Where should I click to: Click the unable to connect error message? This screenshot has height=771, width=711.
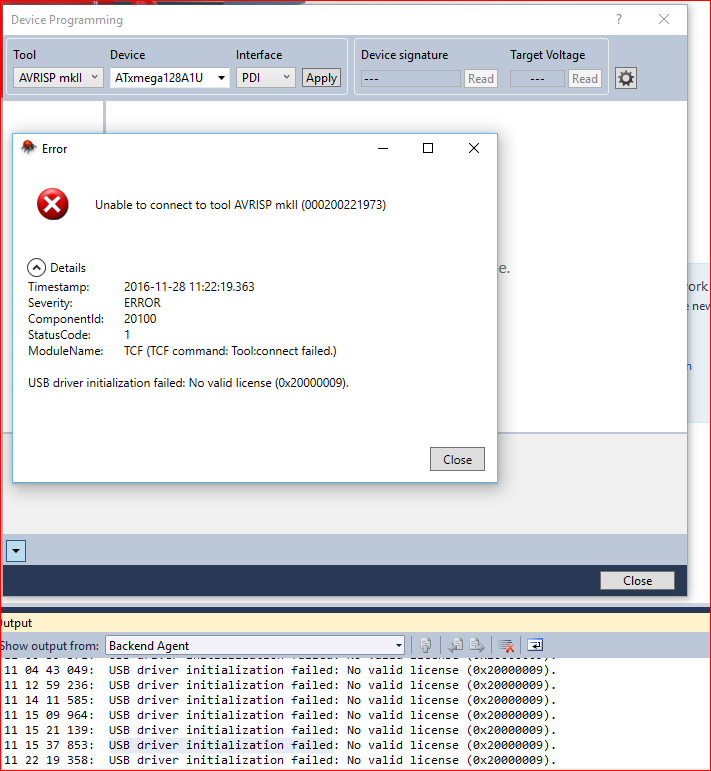[240, 205]
